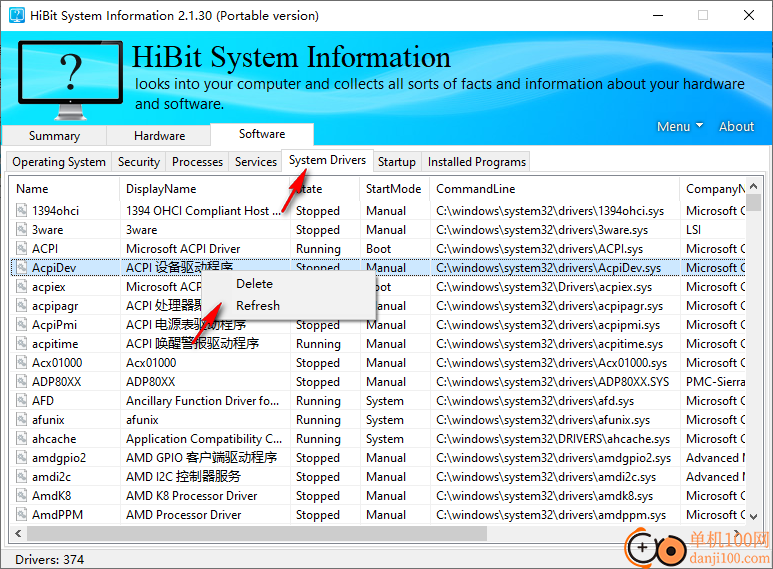Click the Running state of acpitime
This screenshot has width=773, height=569.
click(318, 344)
